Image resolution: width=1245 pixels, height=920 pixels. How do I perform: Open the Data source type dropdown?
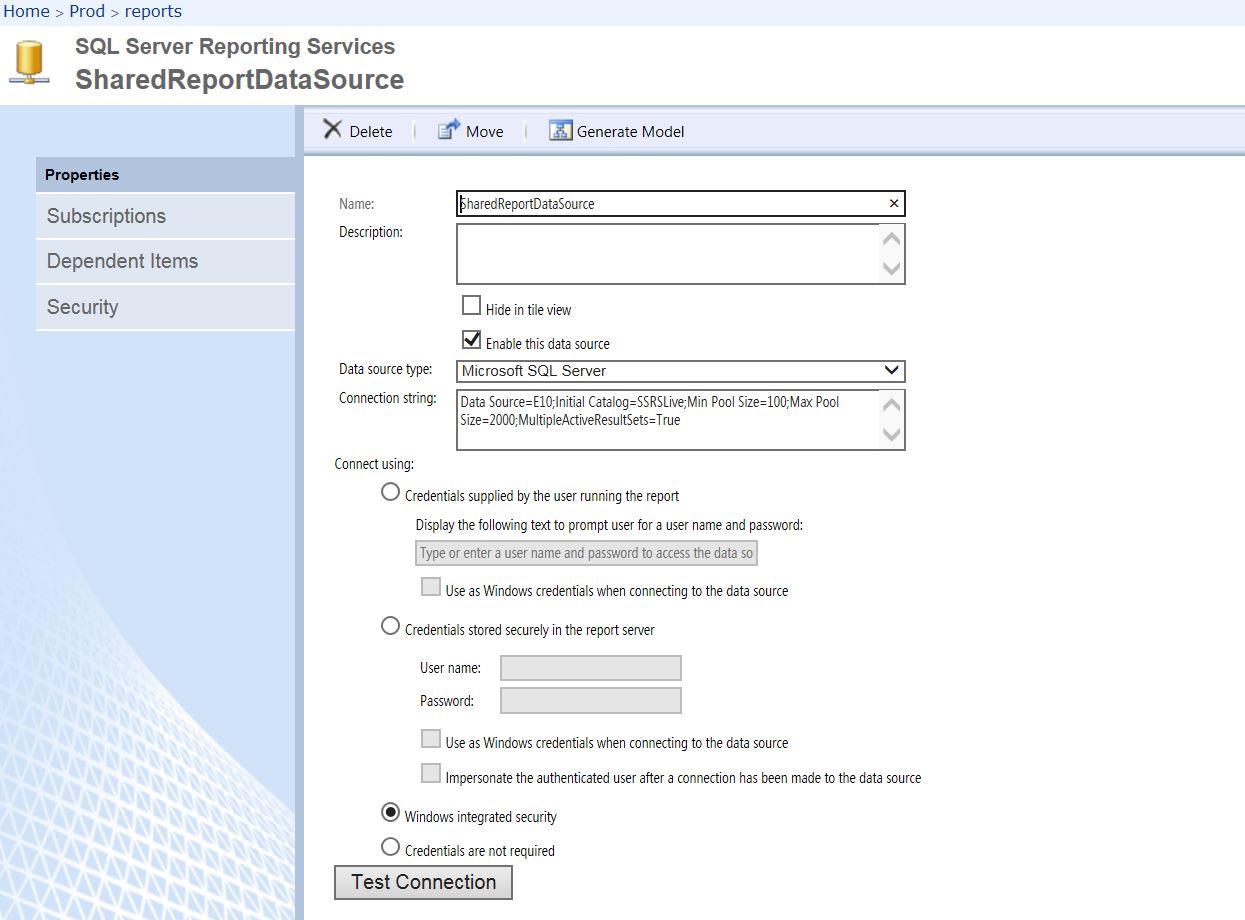click(x=680, y=371)
